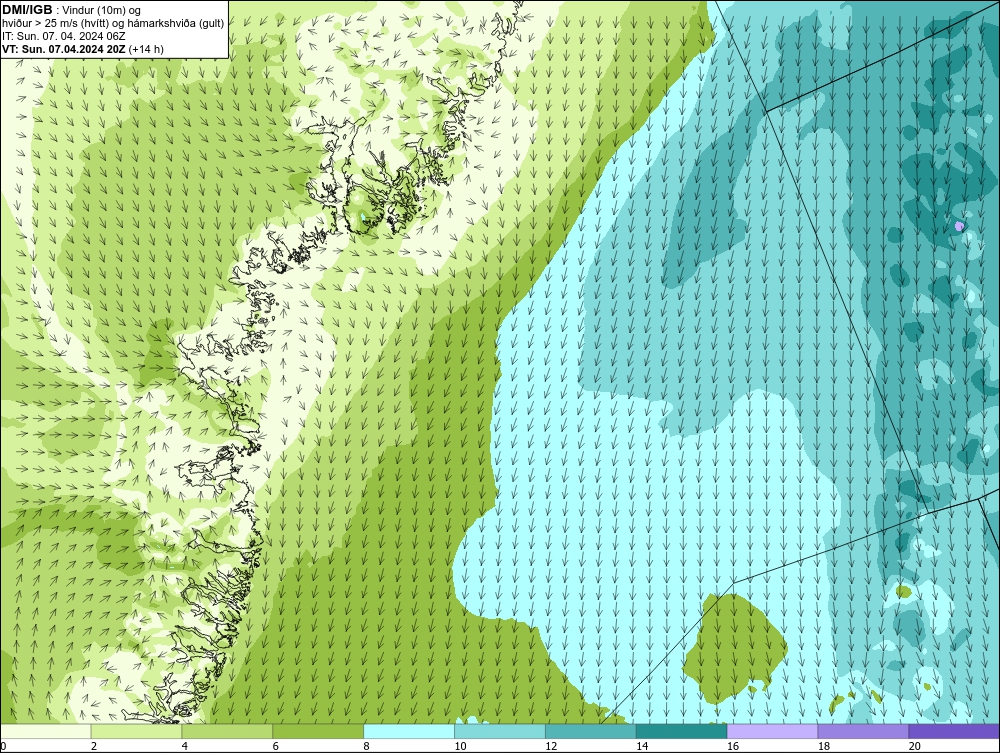Click the '(+14 h)' forecast offset text
The image size is (1000, 753).
pos(146,49)
